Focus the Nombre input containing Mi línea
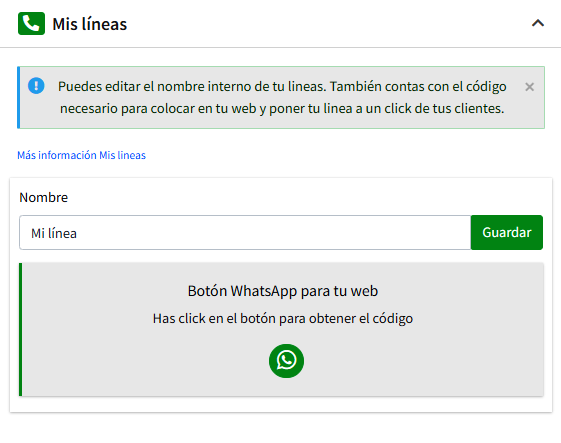 pos(245,233)
